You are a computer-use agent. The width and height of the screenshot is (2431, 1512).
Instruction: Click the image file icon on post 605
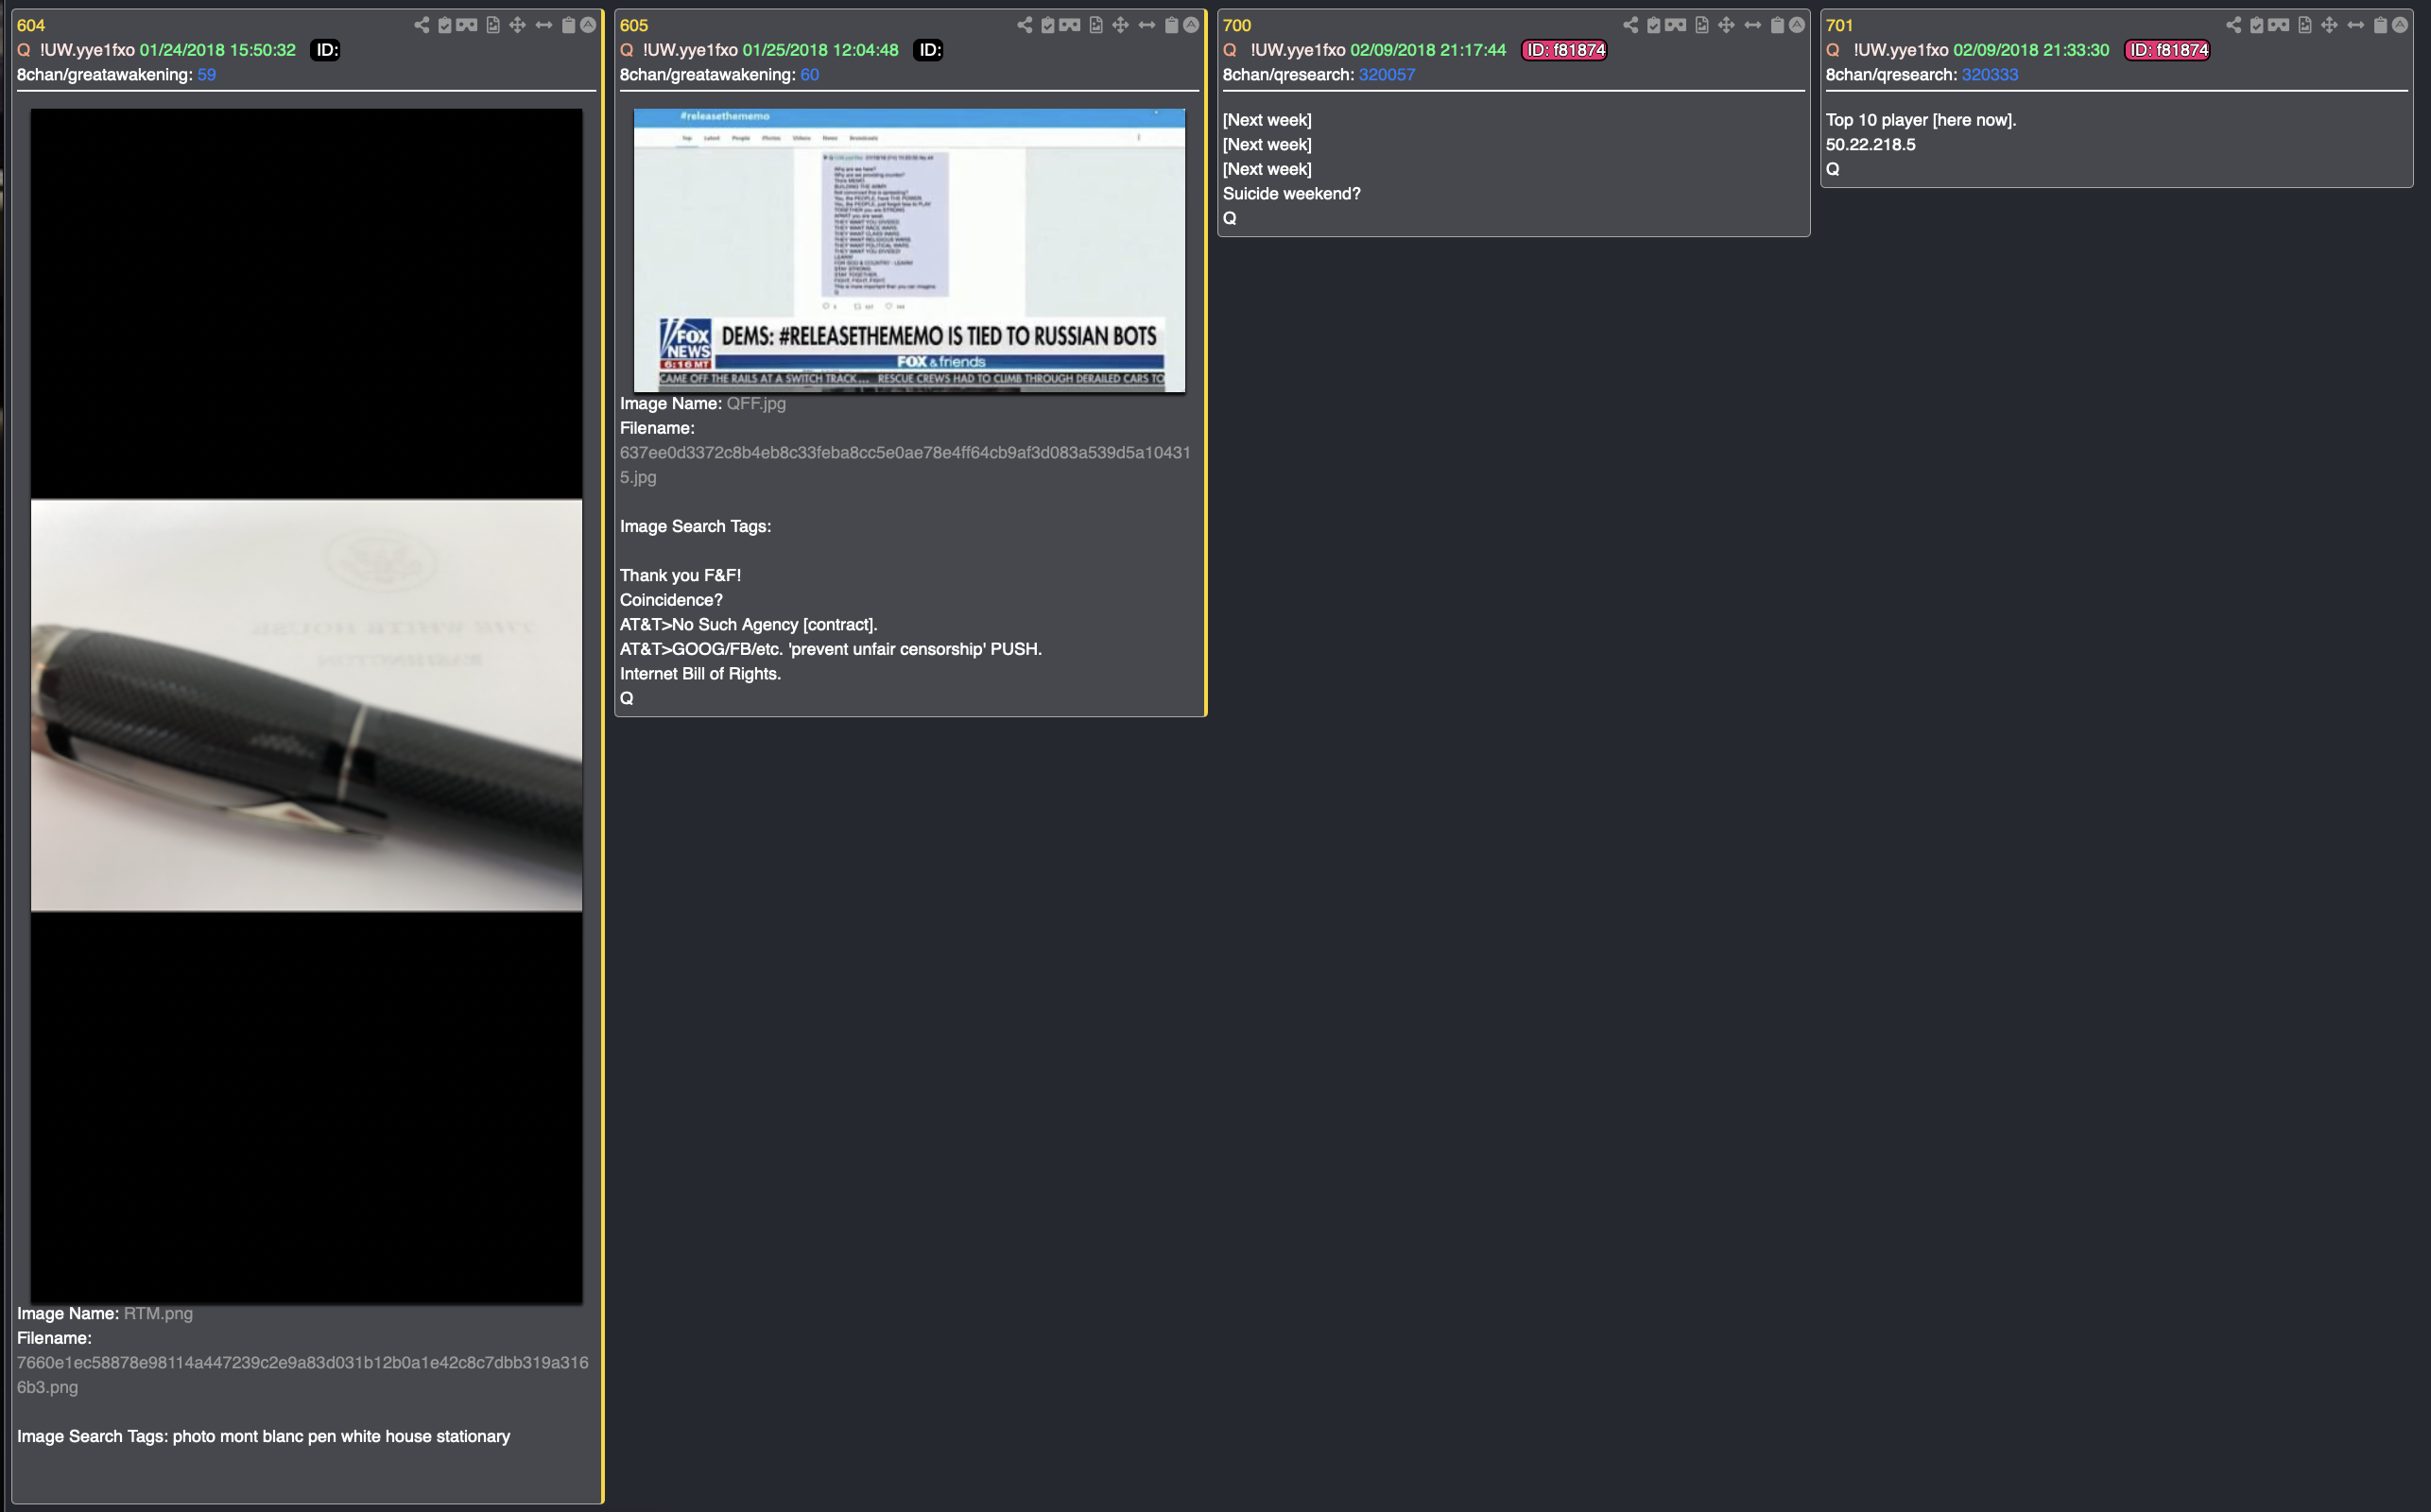1096,25
